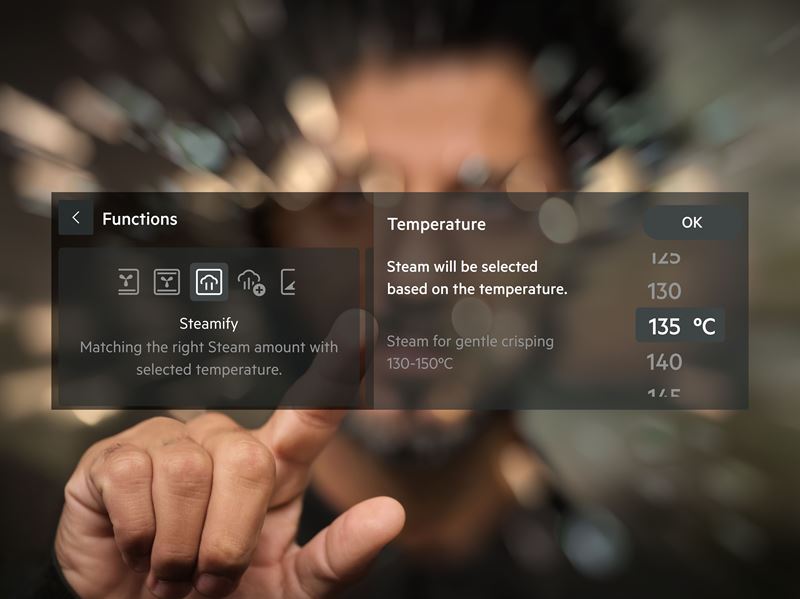Pick the partially visible 145 value
The image size is (800, 599).
664,393
